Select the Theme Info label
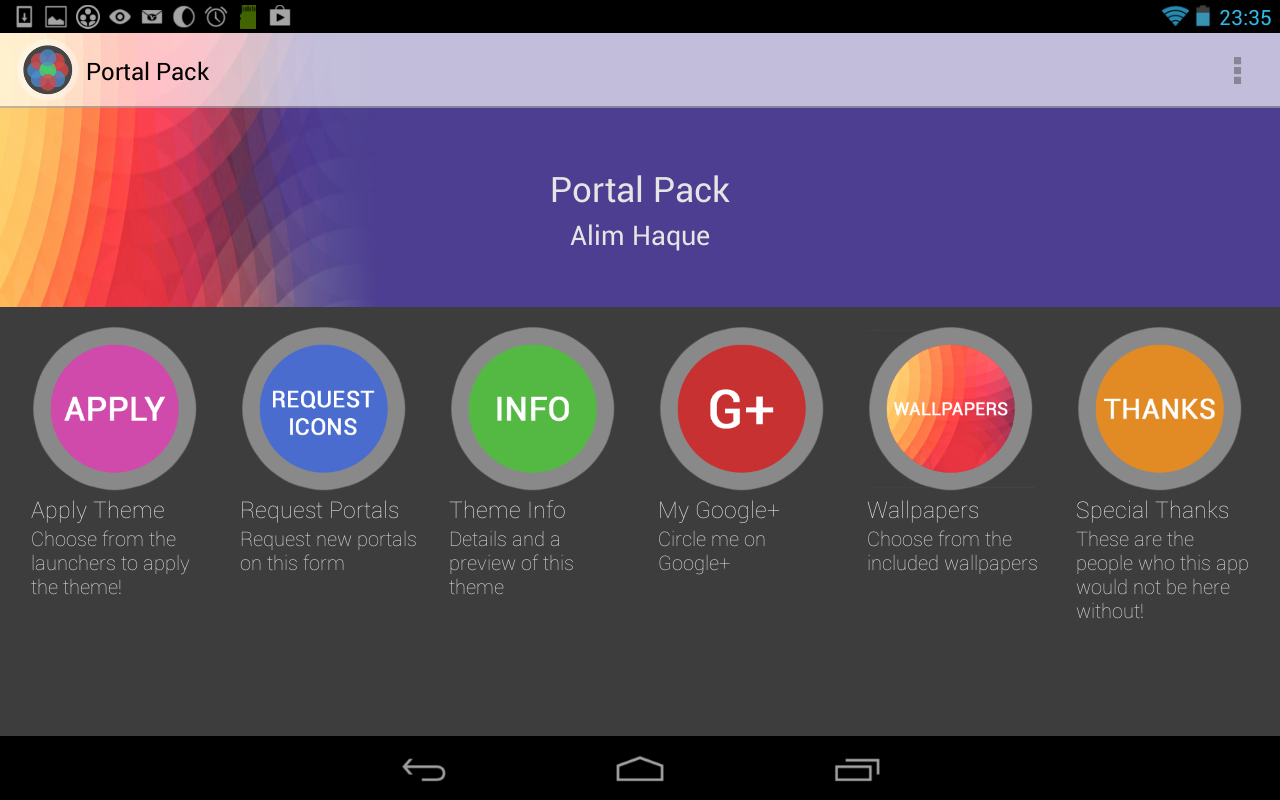Screen dimensions: 1280x800 (508, 510)
